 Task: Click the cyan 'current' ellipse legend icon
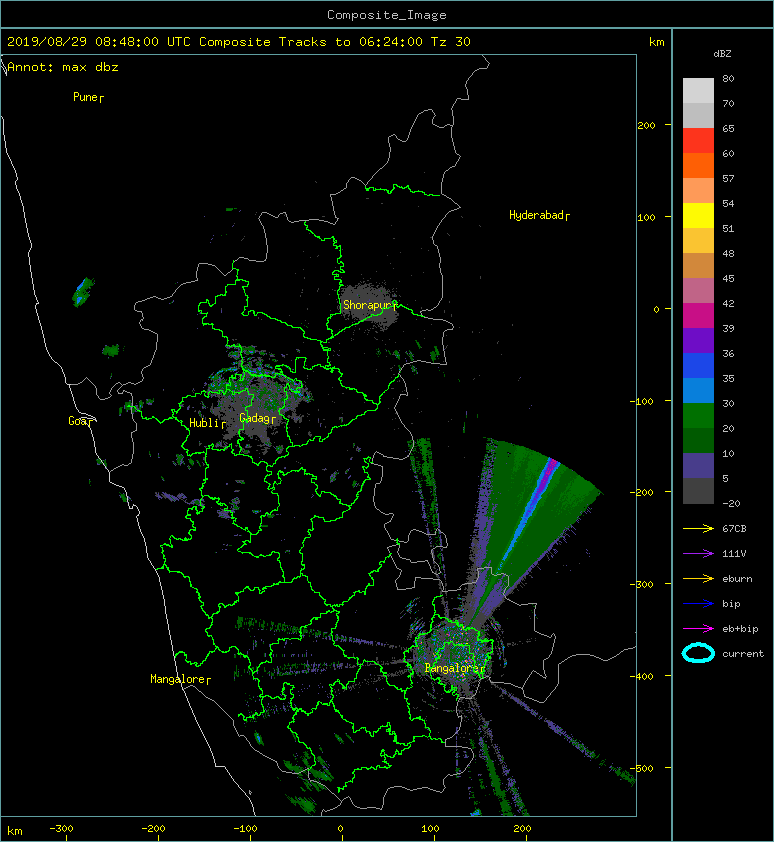click(698, 653)
